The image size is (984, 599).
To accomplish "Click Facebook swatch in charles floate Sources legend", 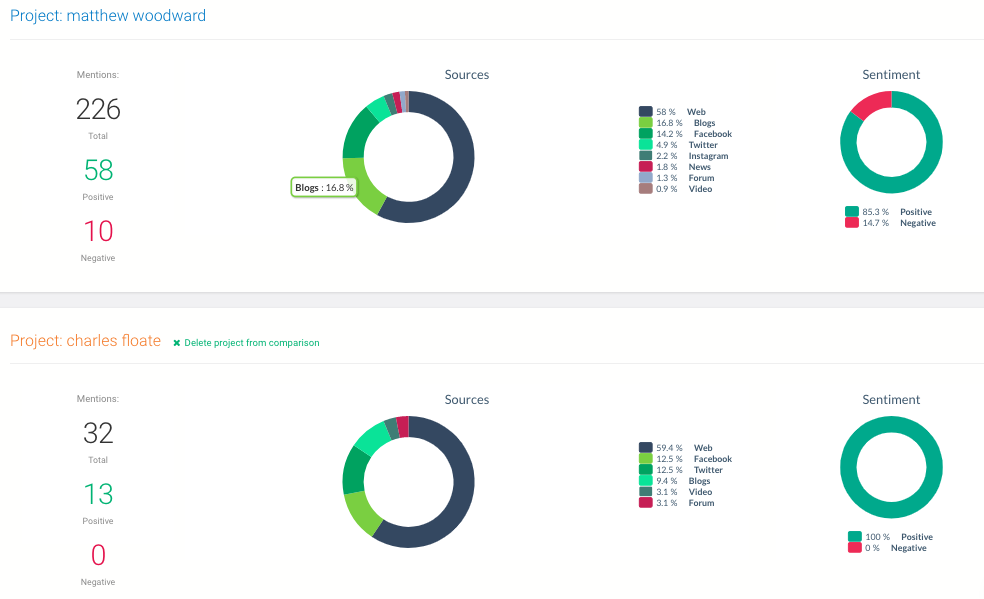I will [x=646, y=459].
